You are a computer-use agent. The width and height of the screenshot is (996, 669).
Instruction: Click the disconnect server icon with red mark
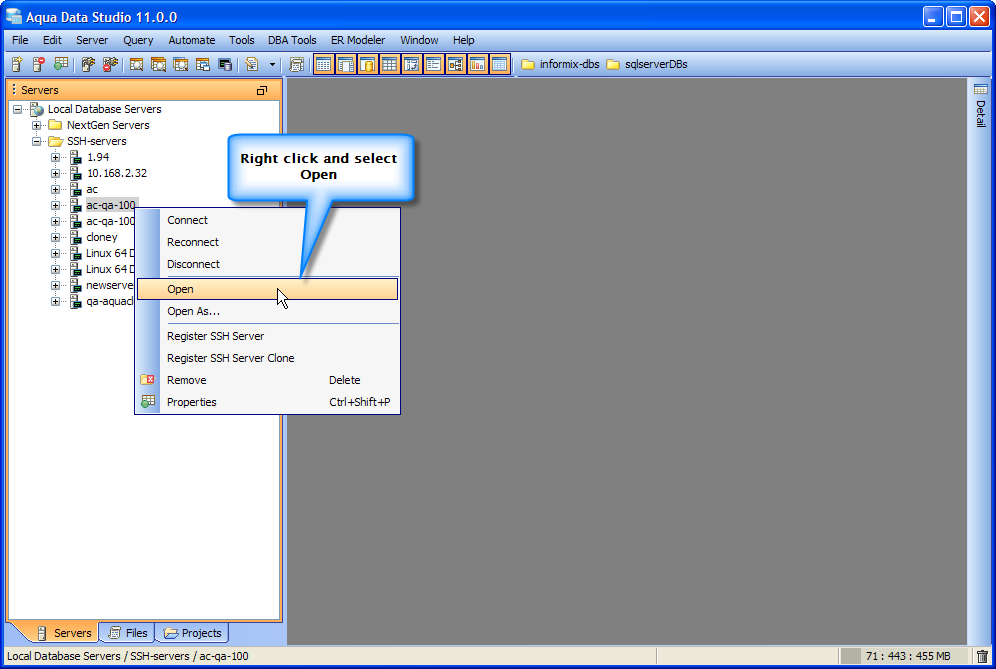click(111, 64)
